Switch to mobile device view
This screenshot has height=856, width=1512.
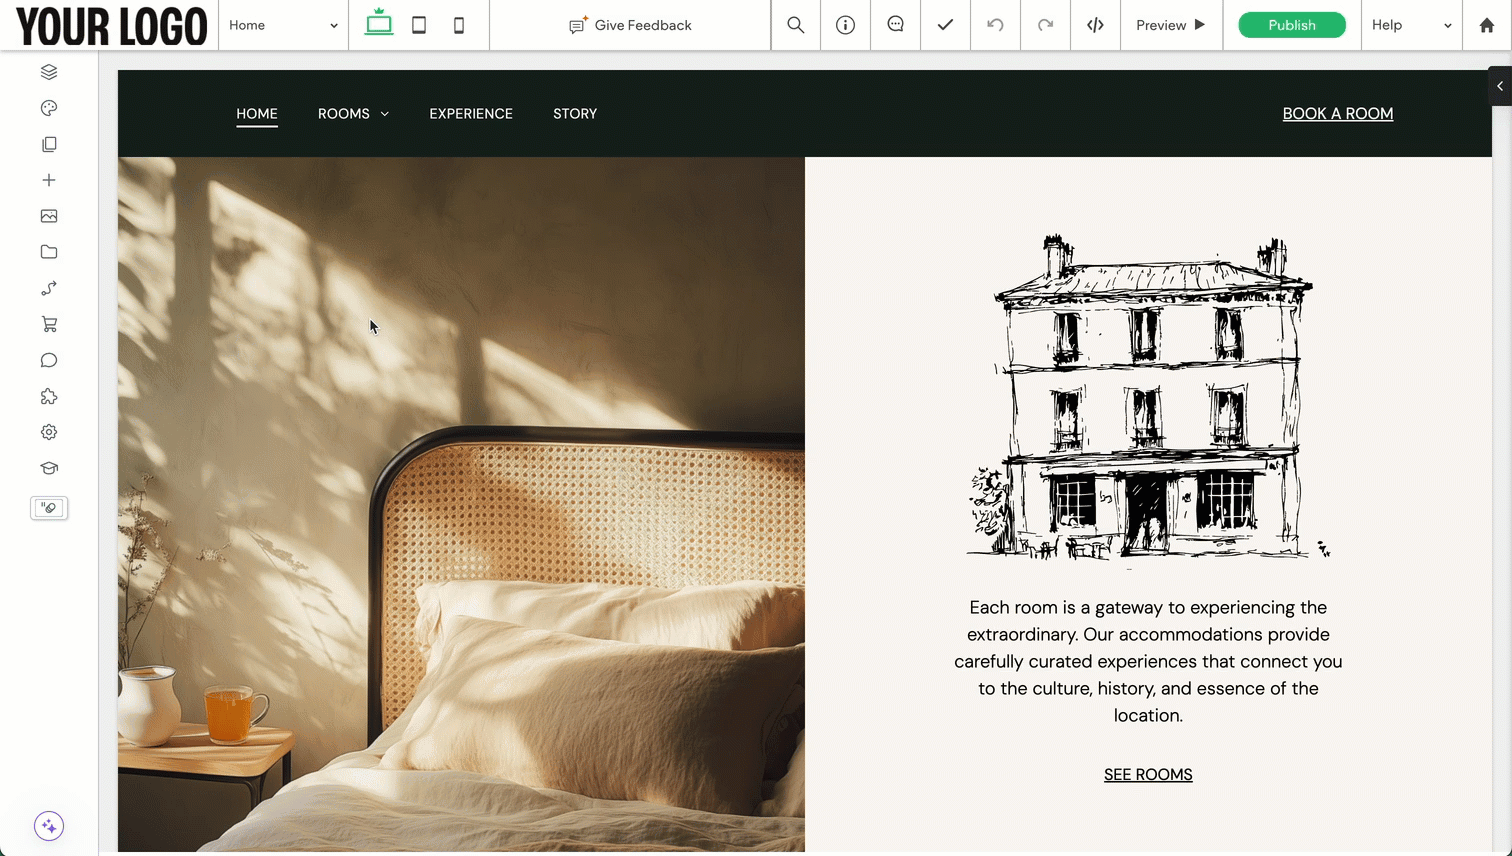click(459, 25)
